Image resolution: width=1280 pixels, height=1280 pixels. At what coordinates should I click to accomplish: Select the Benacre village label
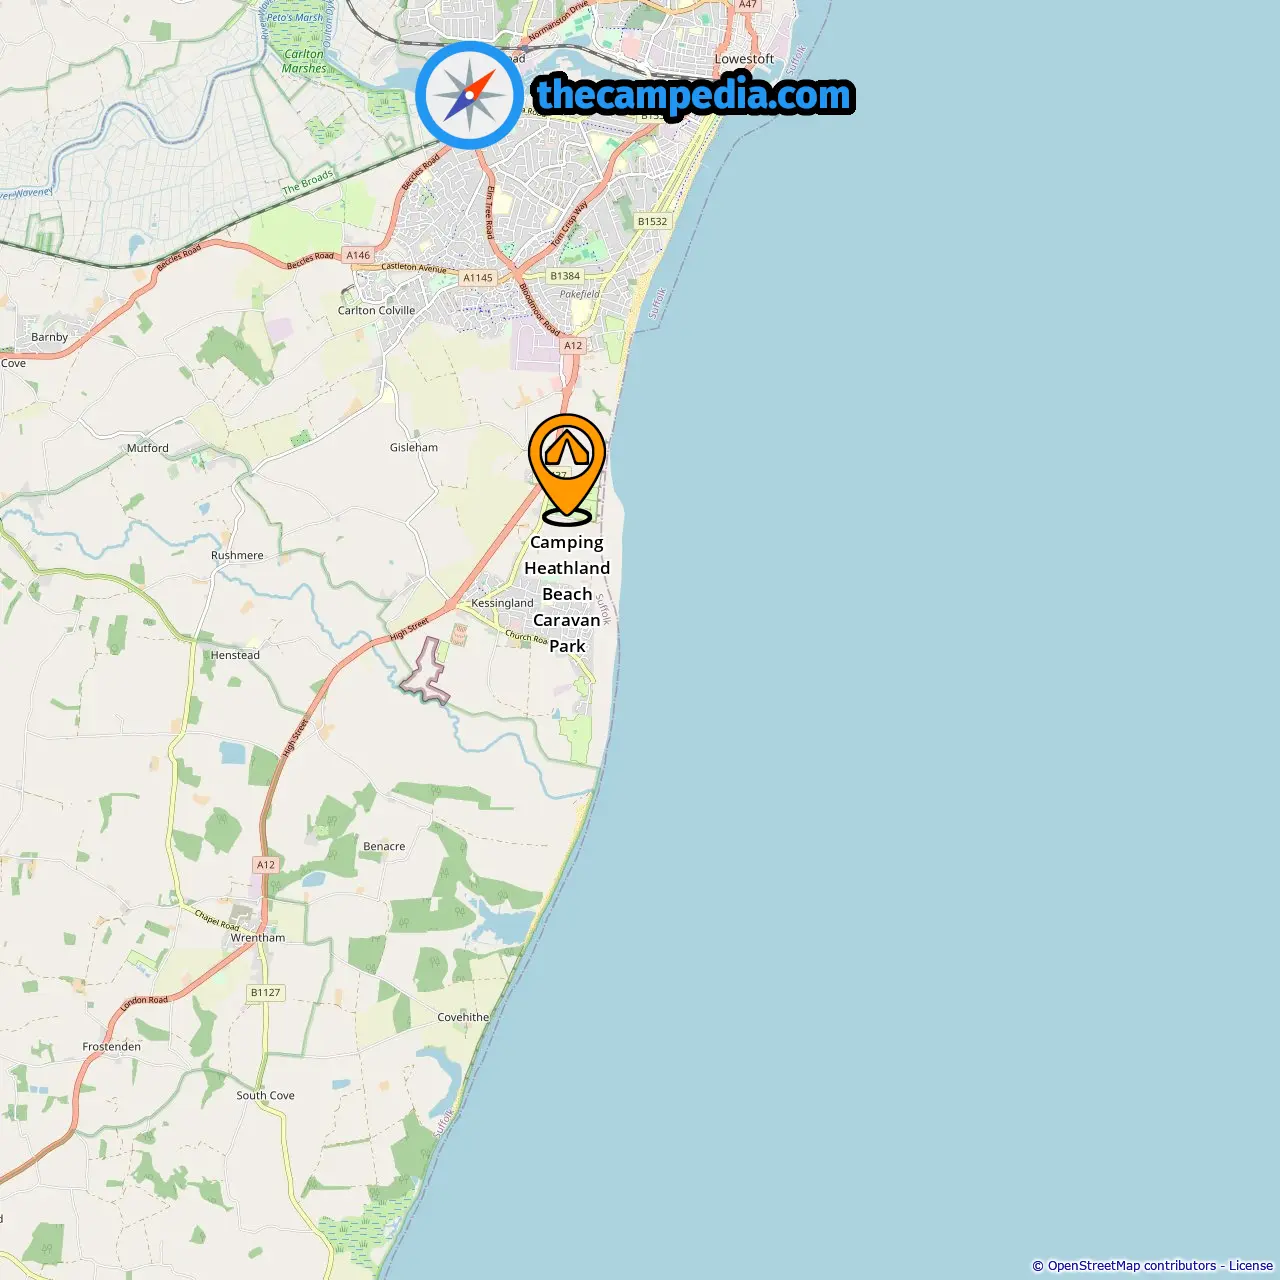[x=384, y=846]
